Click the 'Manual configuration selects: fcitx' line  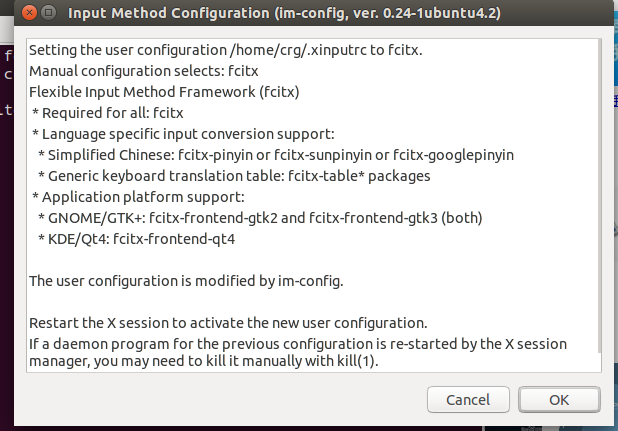[143, 71]
